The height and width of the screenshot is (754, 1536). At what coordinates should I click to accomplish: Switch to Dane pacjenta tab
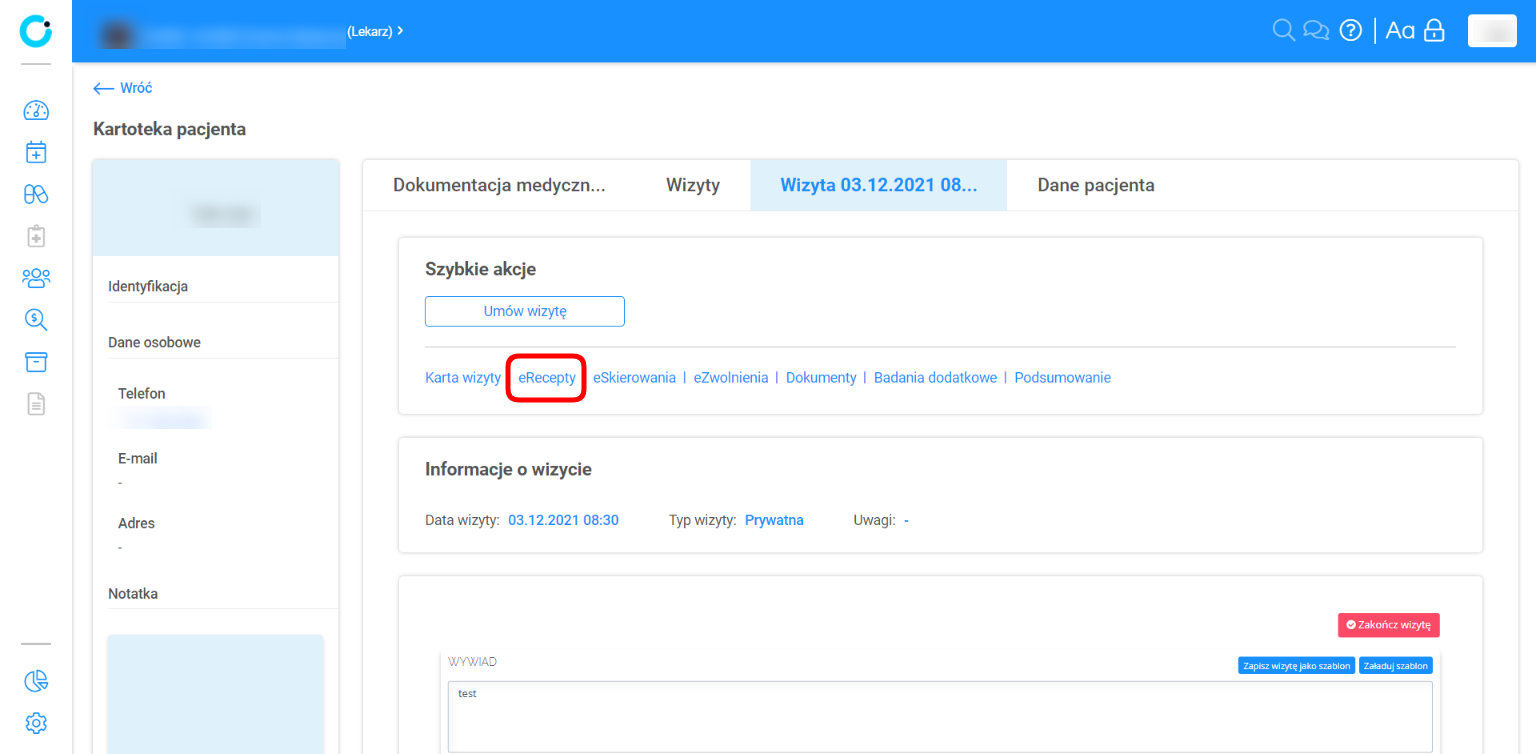1096,185
